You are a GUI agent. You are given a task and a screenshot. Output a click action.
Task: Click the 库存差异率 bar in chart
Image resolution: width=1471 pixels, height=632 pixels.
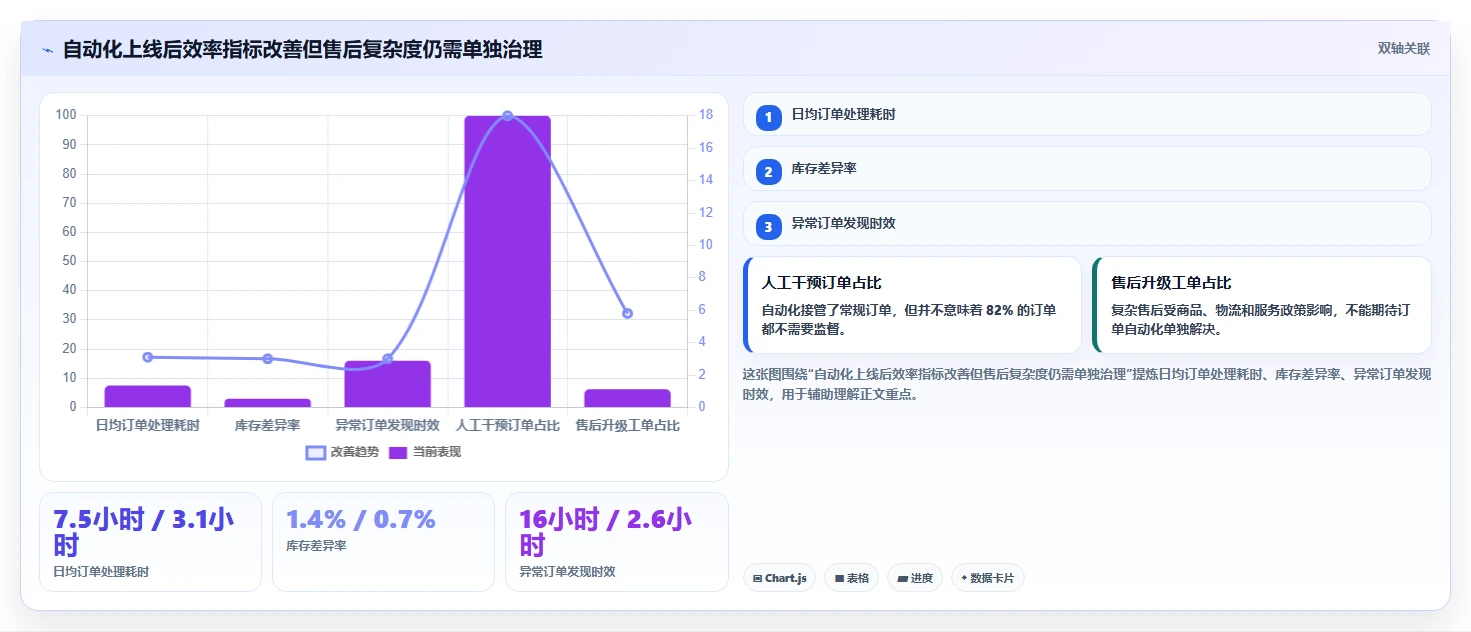(x=267, y=403)
